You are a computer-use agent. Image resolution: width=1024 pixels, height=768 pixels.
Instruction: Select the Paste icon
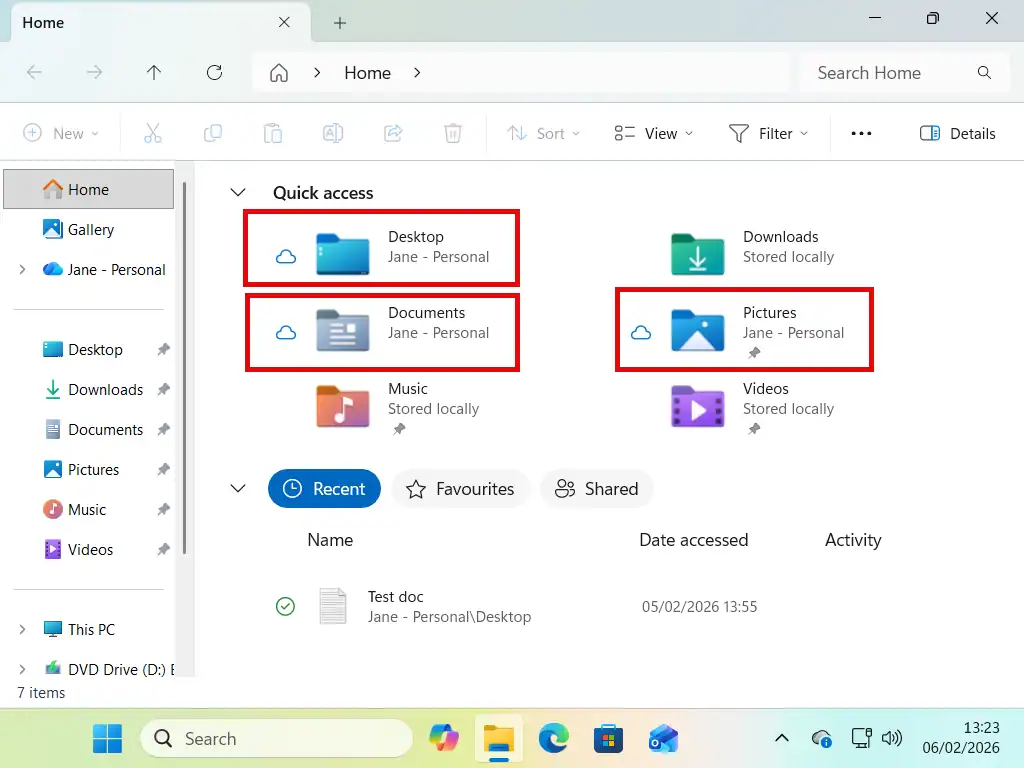tap(273, 132)
